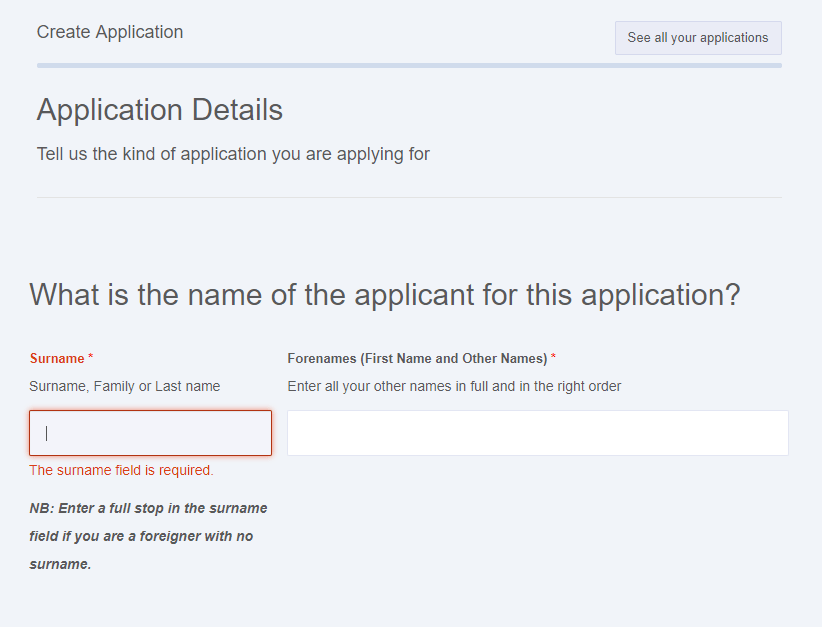
Task: Click 'The surname field is required' error message
Action: [121, 470]
